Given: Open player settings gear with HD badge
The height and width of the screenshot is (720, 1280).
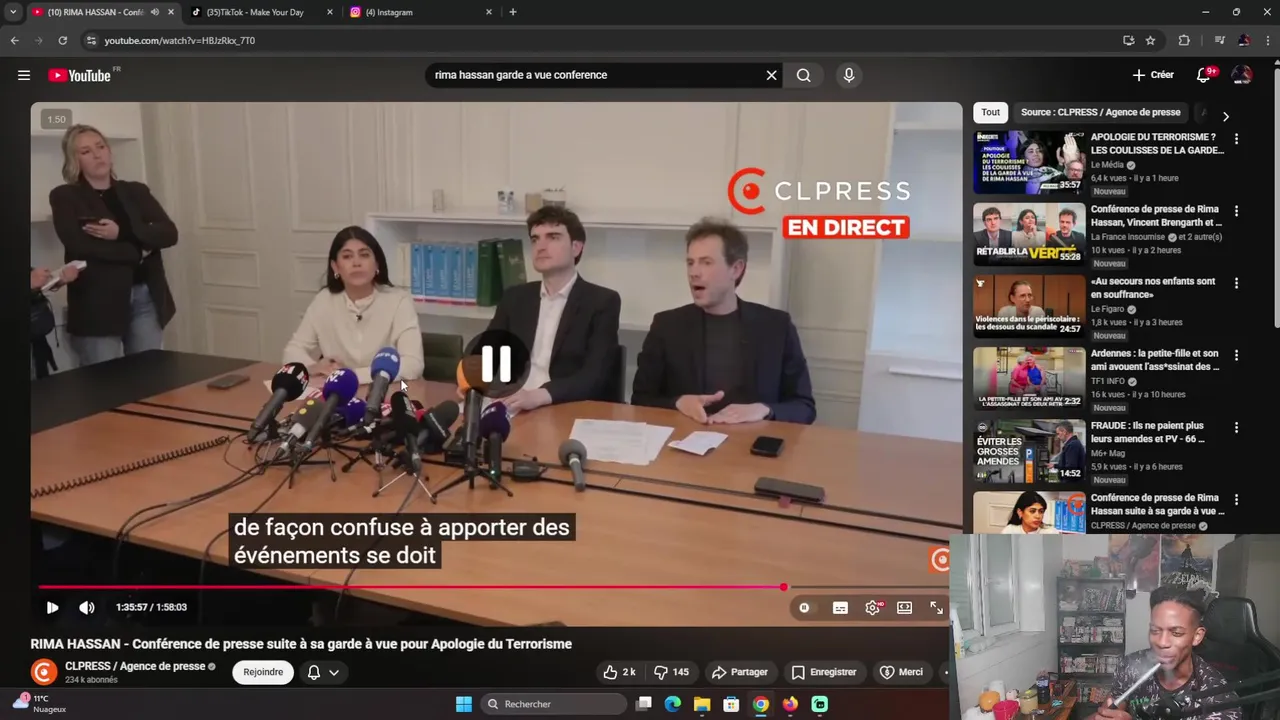Looking at the screenshot, I should coord(873,607).
